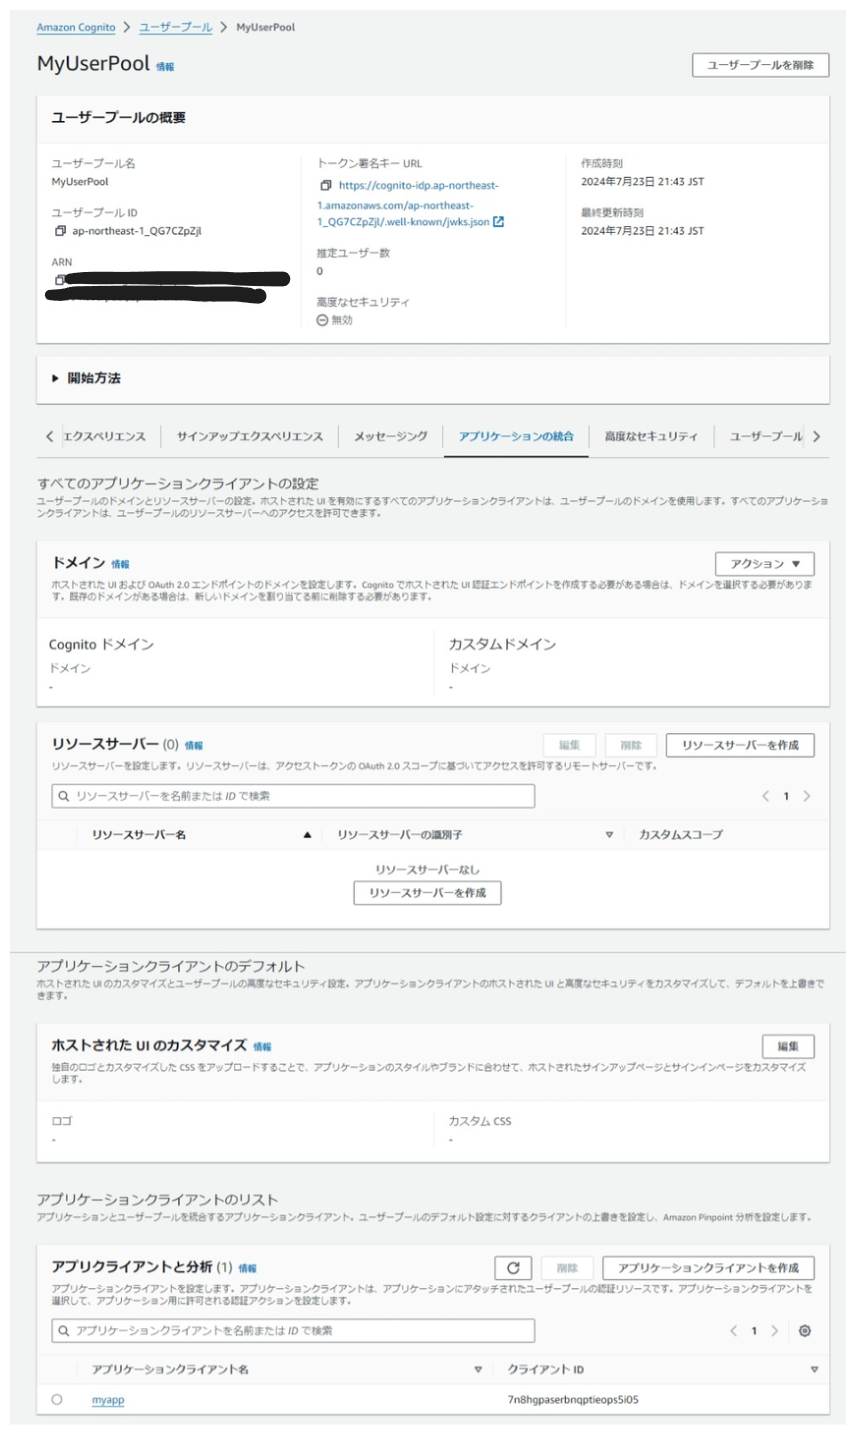Click ユーザープールを削除 button
The width and height of the screenshot is (855, 1434).
click(x=761, y=65)
